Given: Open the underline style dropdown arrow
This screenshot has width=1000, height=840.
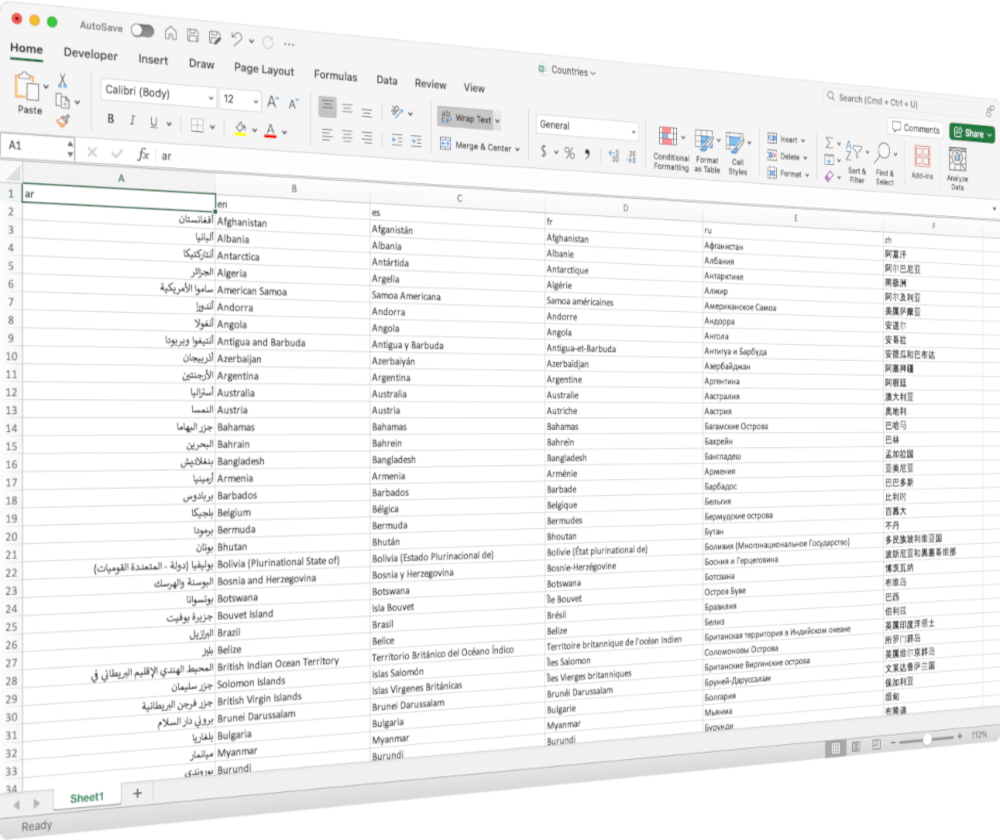Looking at the screenshot, I should coord(169,124).
